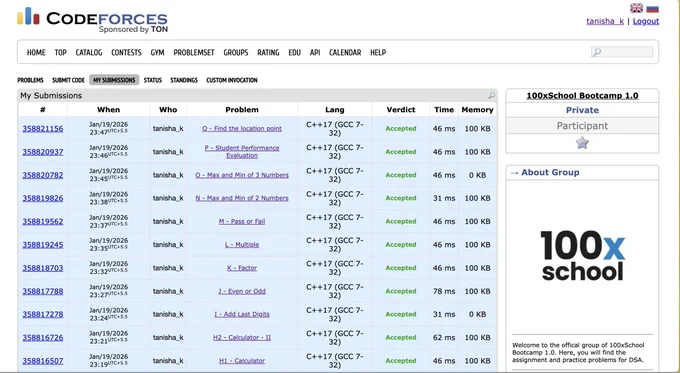
Task: Switch to SUBMIT CODE tab
Action: click(x=68, y=80)
